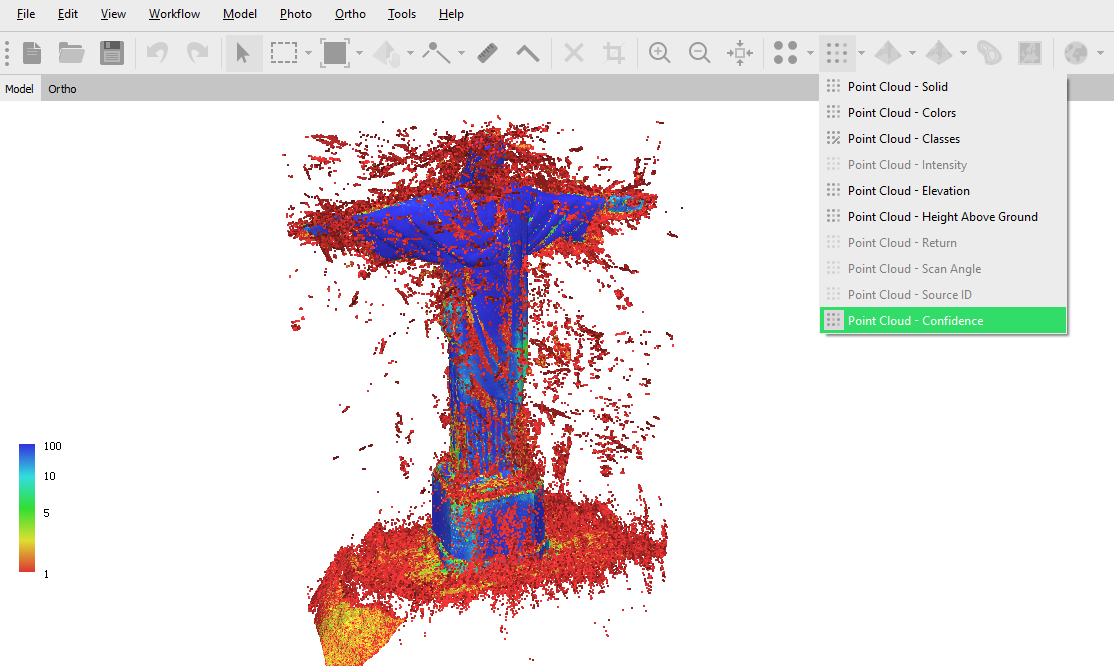1114x666 pixels.
Task: Click the Zoom In magnifier icon
Action: click(659, 53)
